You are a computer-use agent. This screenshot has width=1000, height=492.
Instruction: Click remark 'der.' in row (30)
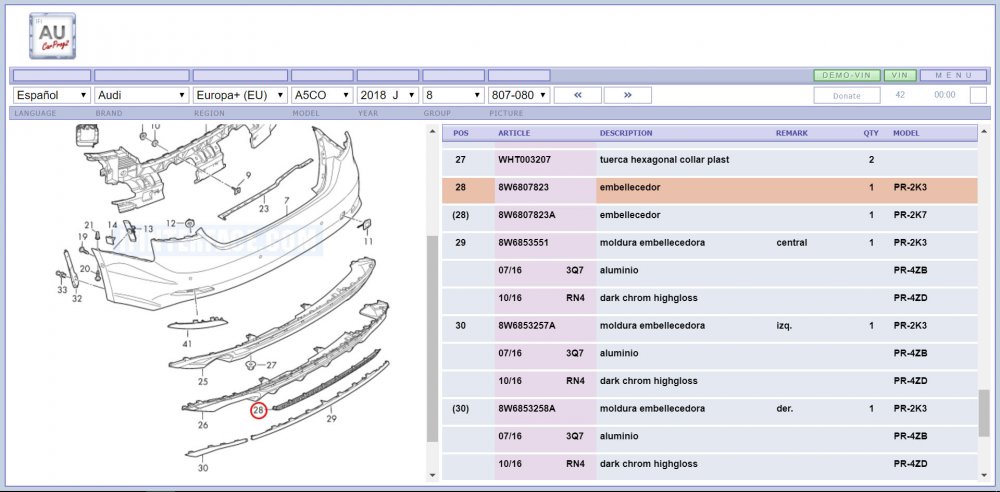click(x=785, y=408)
